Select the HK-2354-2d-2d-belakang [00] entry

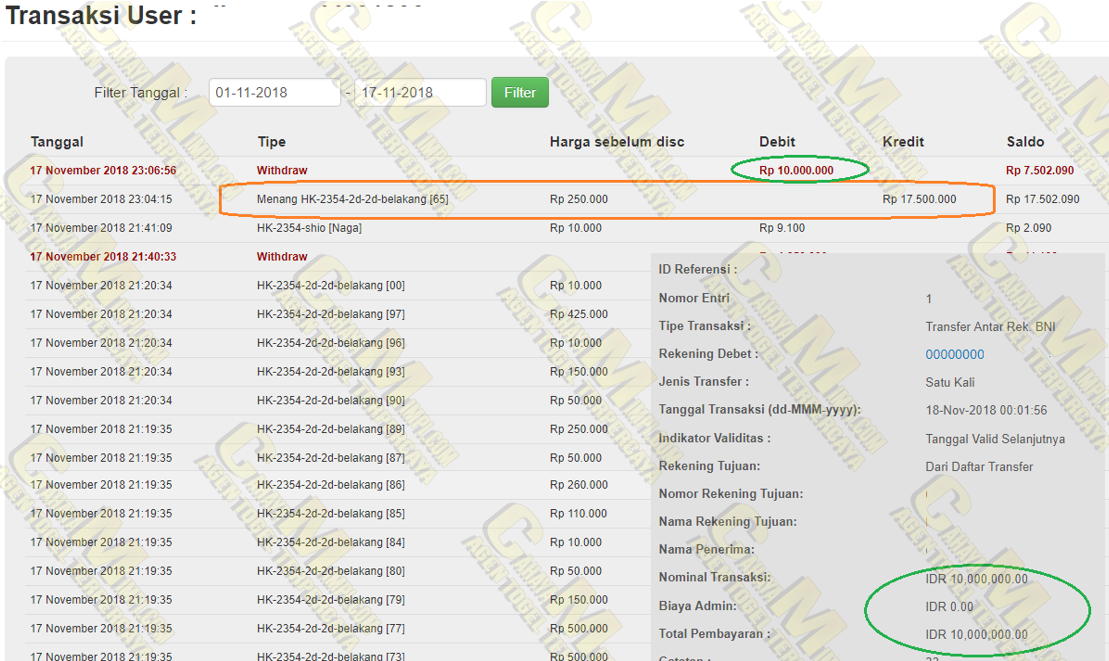pos(330,286)
